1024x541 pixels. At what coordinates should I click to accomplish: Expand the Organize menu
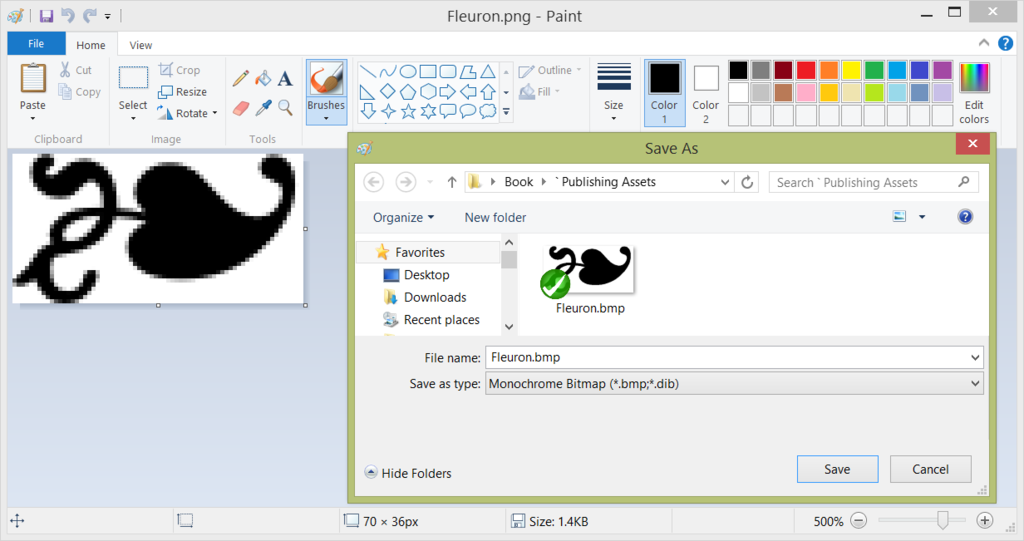point(403,217)
